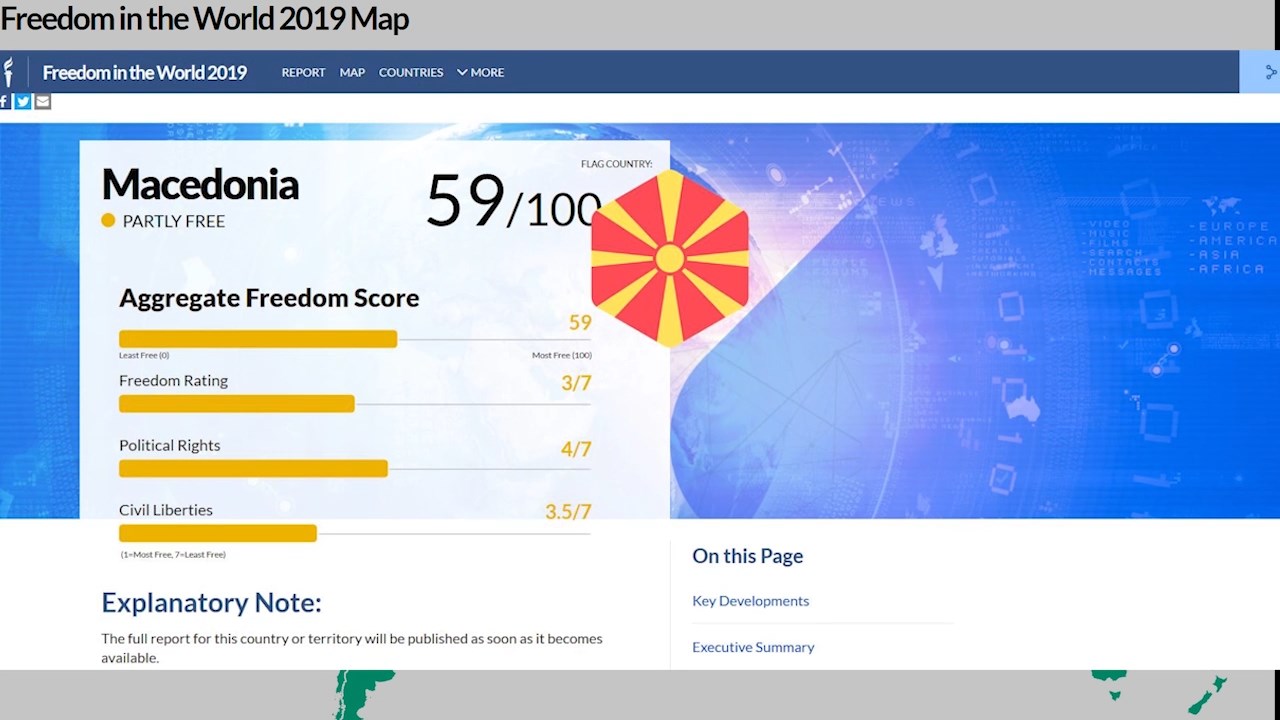Click the Freedom in the World 2019 Map caption
The image size is (1280, 720).
tap(205, 19)
